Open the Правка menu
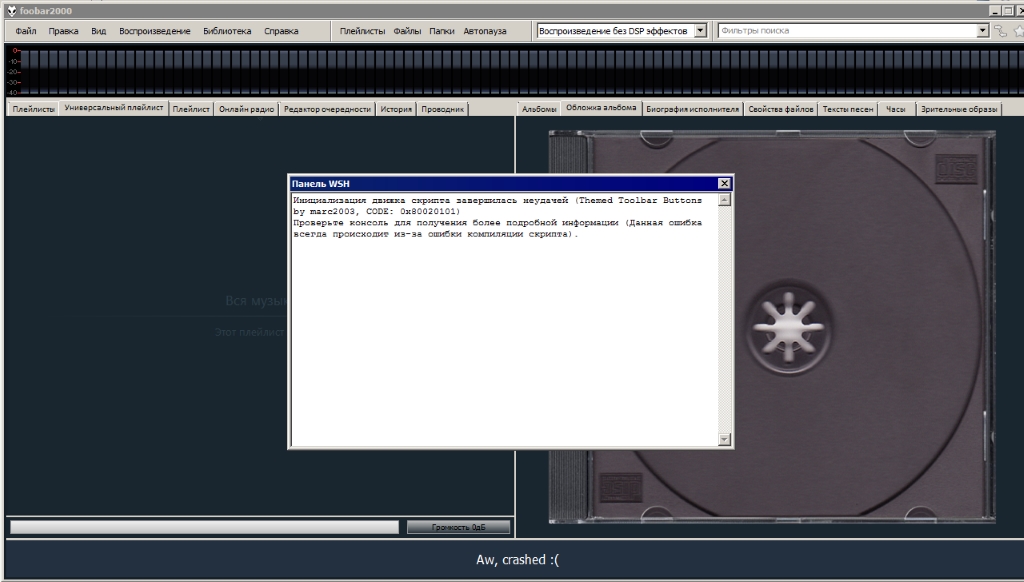 pyautogui.click(x=63, y=31)
